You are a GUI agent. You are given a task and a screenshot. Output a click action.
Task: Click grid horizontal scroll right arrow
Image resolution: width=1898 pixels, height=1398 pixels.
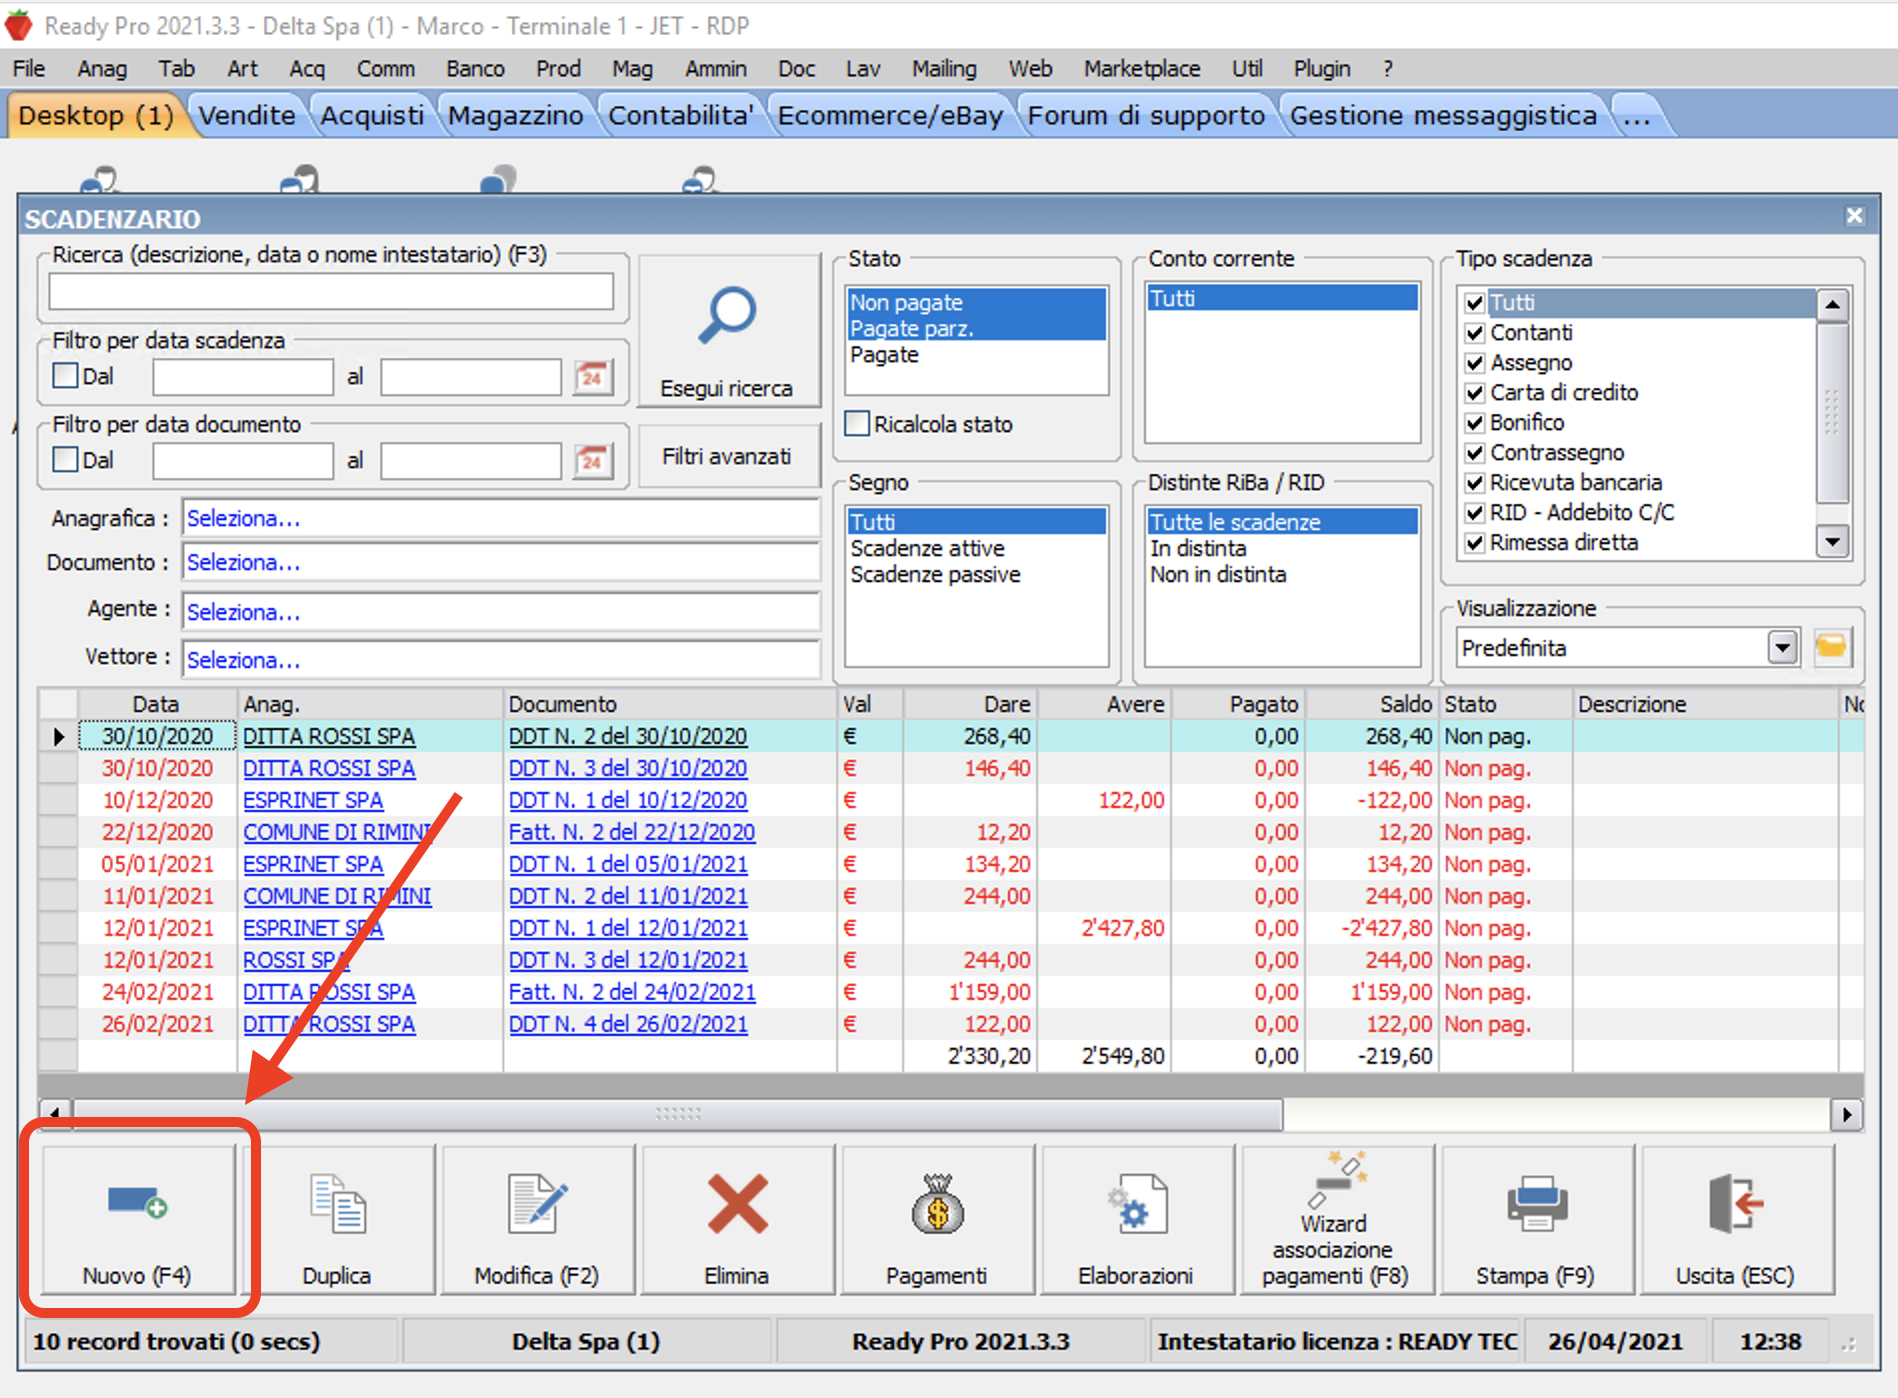(1846, 1113)
